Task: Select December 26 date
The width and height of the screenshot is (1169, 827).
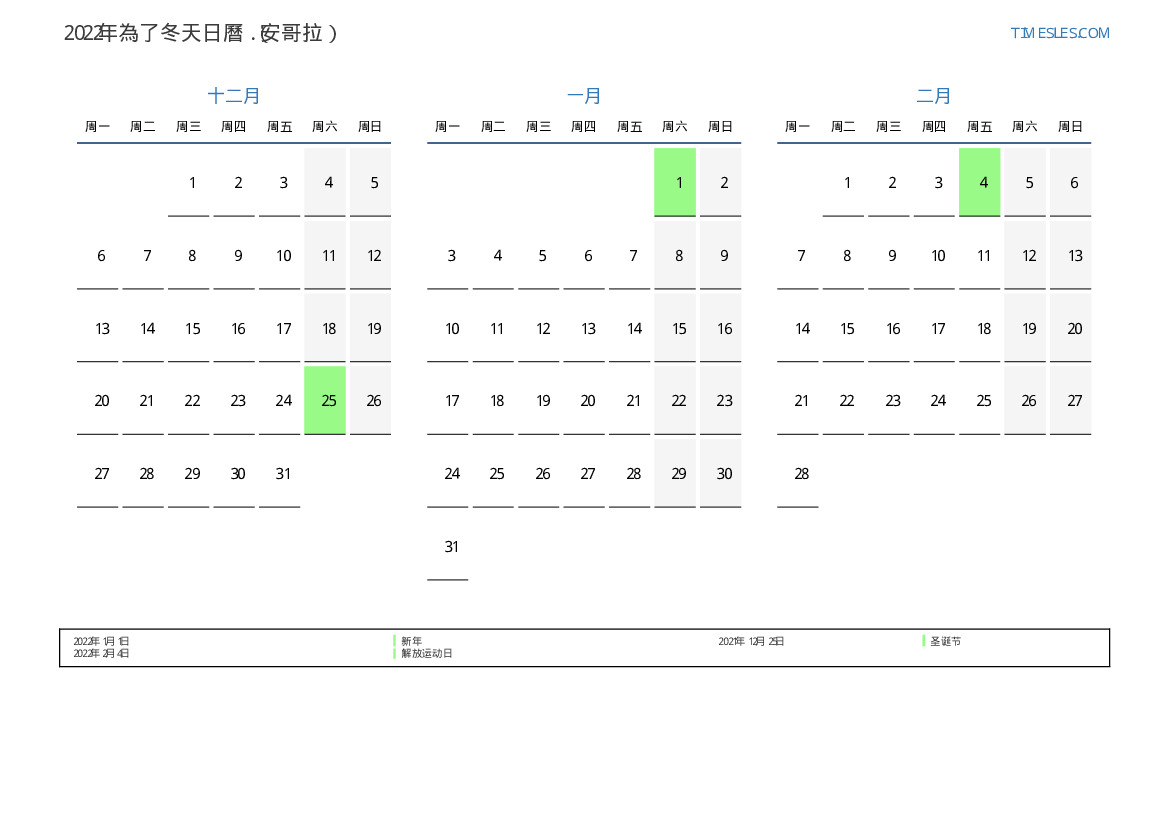Action: click(371, 400)
